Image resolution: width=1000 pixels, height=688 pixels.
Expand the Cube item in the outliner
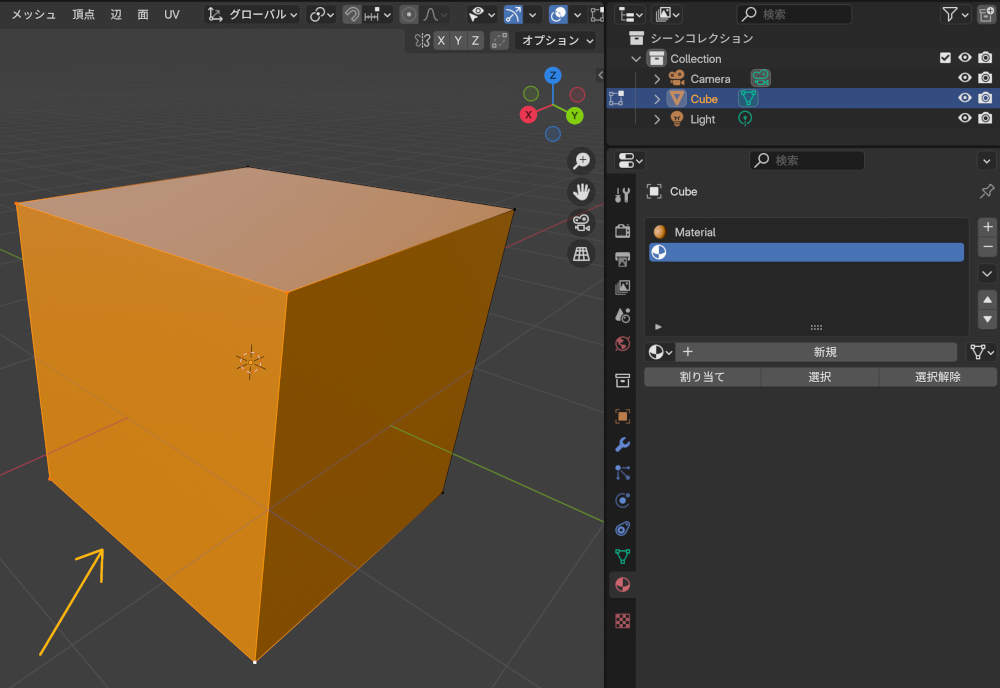pos(656,98)
